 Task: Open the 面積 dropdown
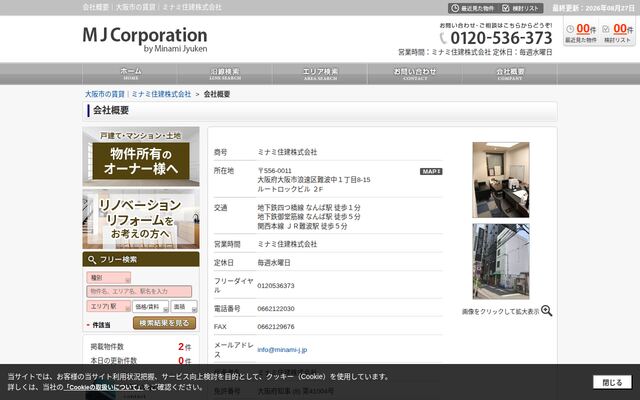pos(184,307)
